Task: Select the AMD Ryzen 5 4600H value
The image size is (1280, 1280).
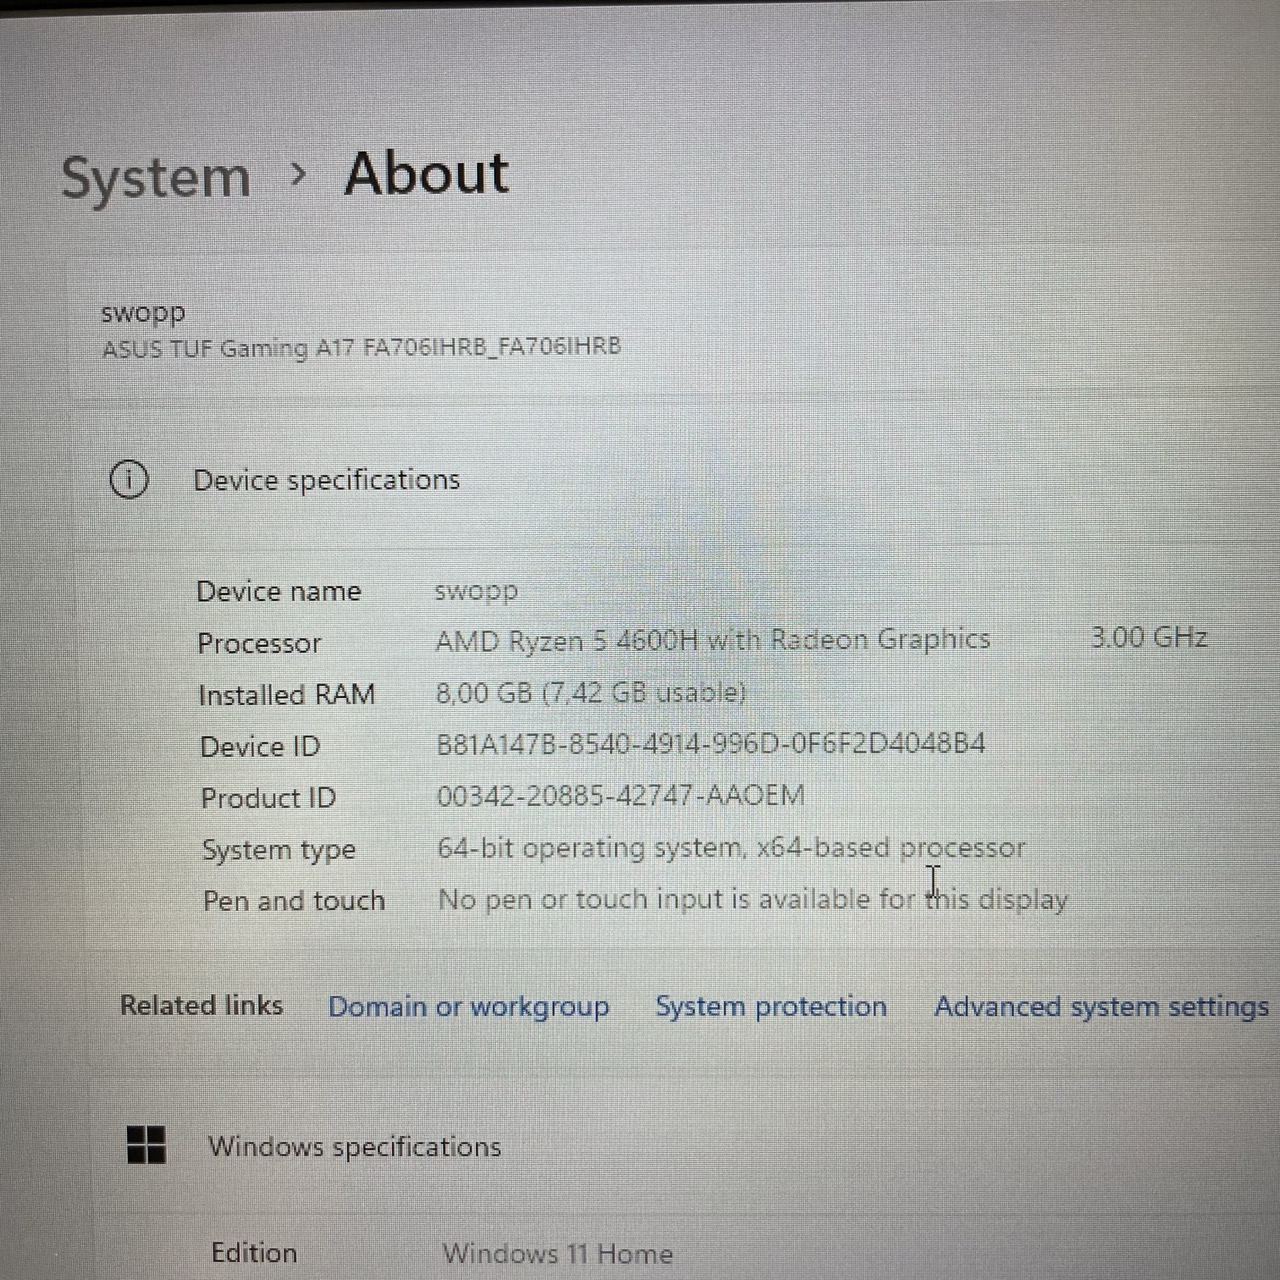Action: [x=713, y=640]
